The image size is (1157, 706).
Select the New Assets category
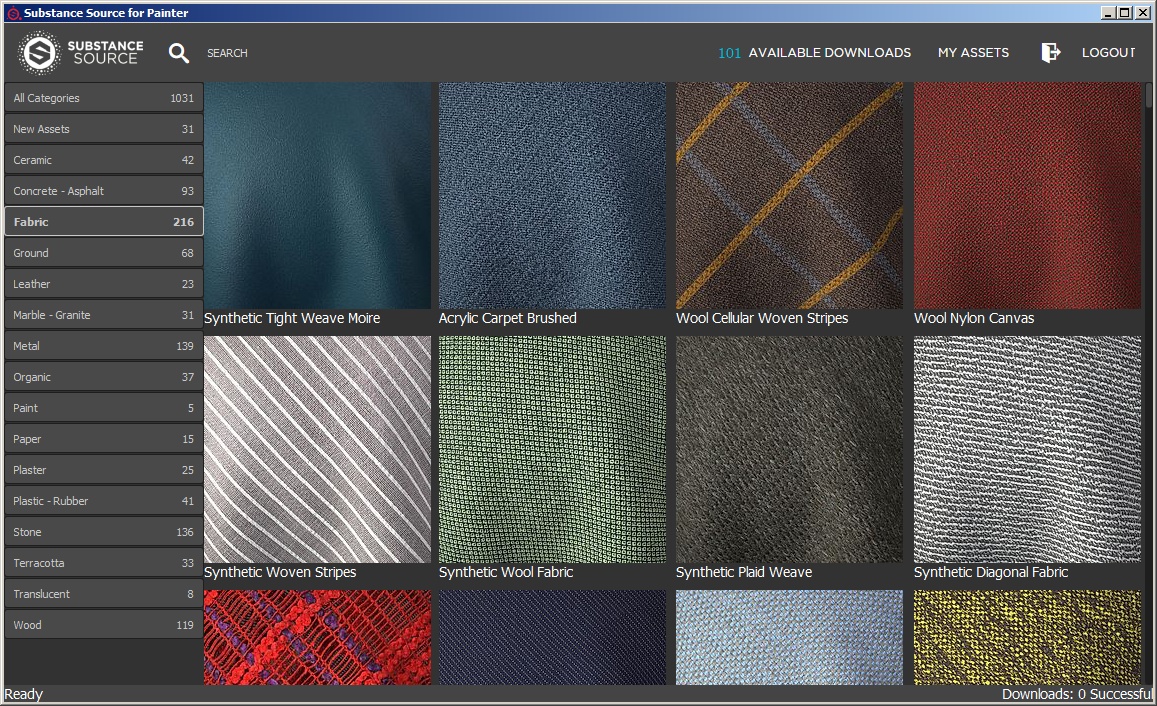(x=103, y=129)
